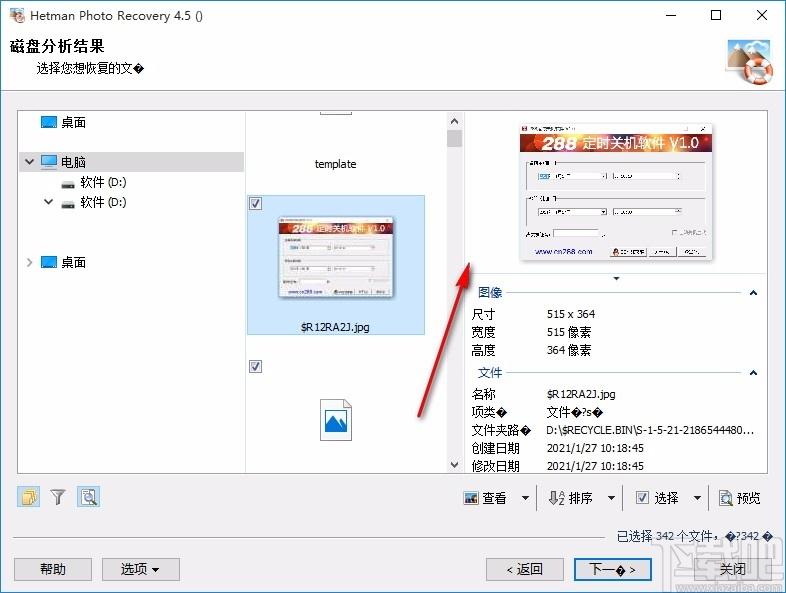Collapse the second 软件 (D:) node
This screenshot has height=593, width=786.
(x=49, y=202)
